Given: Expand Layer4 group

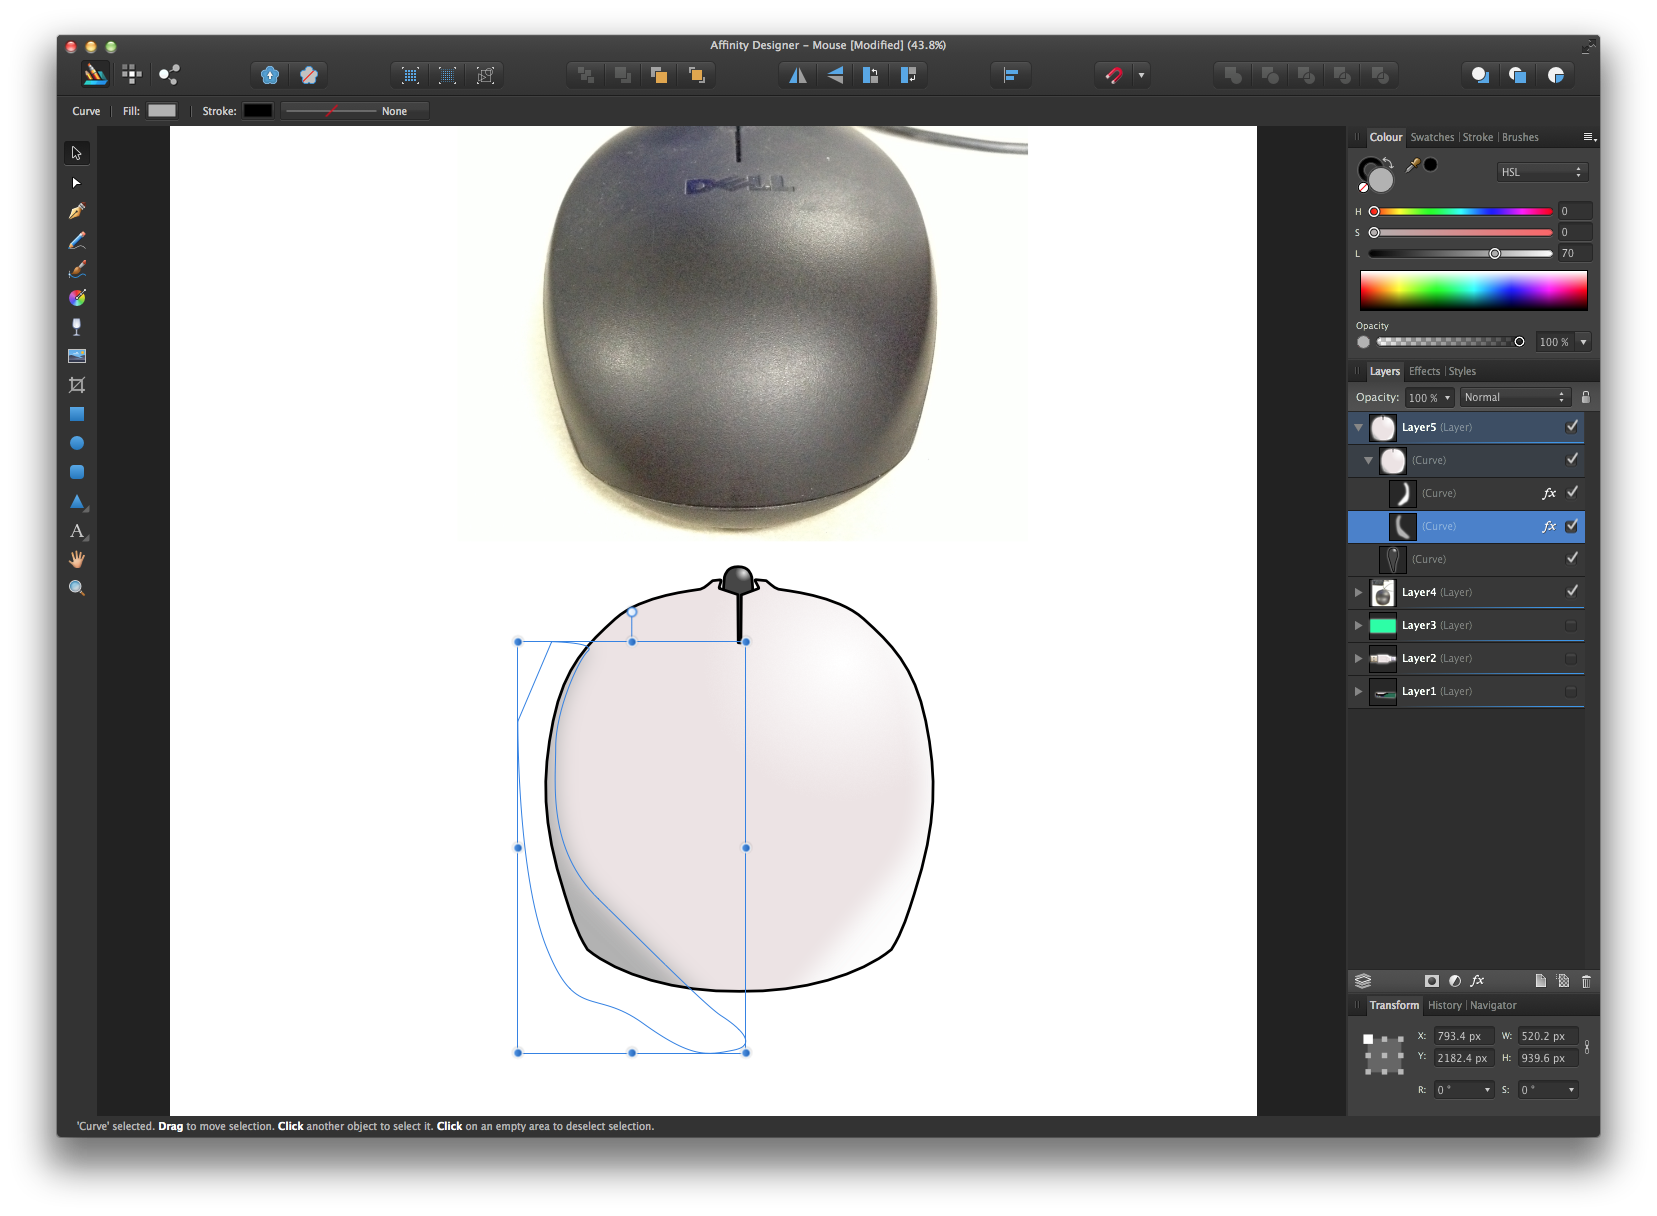Looking at the screenshot, I should (1358, 592).
